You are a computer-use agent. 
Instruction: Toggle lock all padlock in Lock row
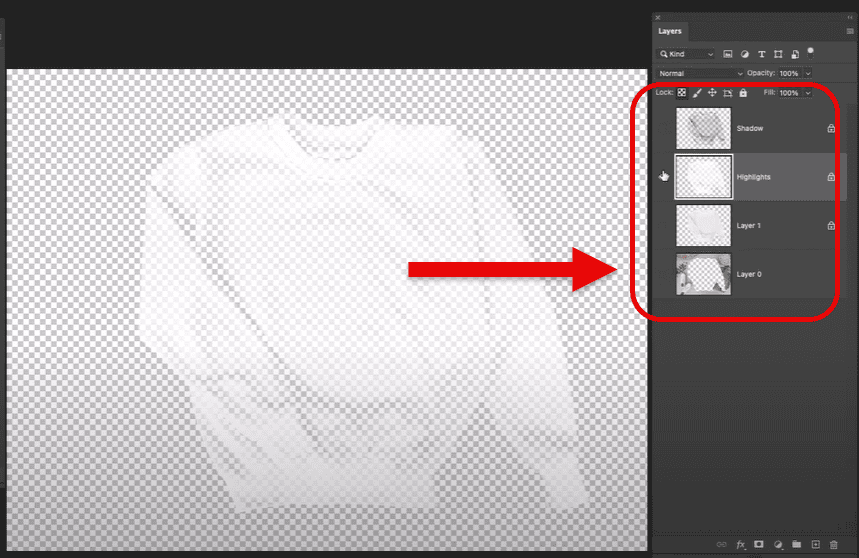743,93
